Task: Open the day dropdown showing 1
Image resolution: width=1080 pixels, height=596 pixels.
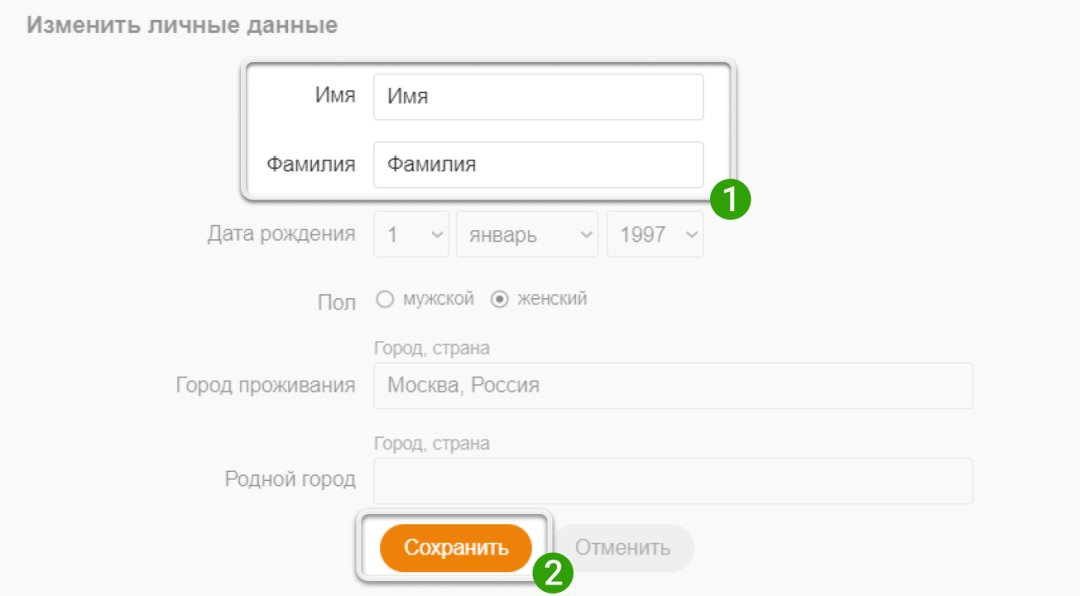Action: [x=410, y=233]
